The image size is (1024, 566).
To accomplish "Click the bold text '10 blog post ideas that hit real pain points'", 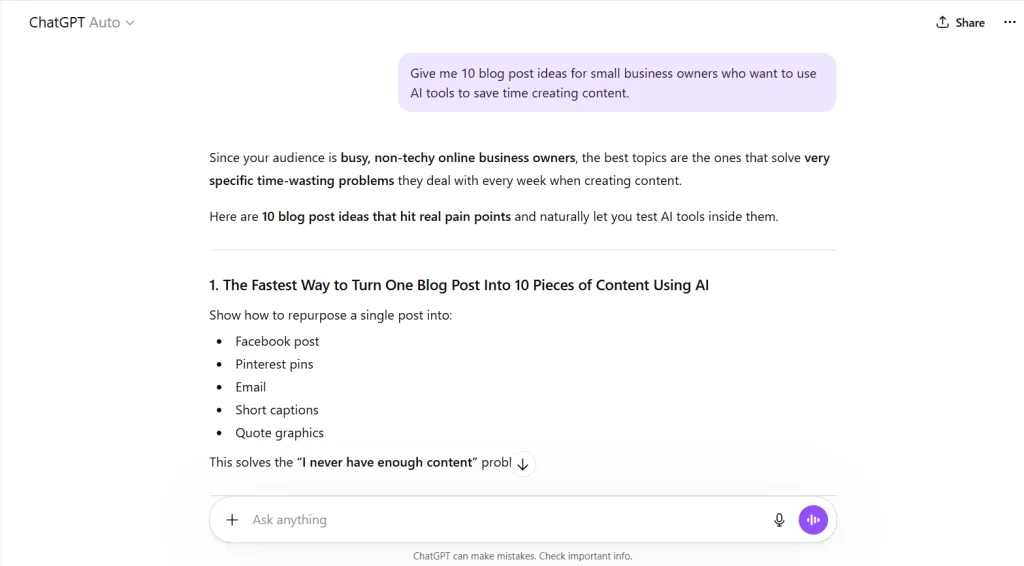I will tap(386, 217).
